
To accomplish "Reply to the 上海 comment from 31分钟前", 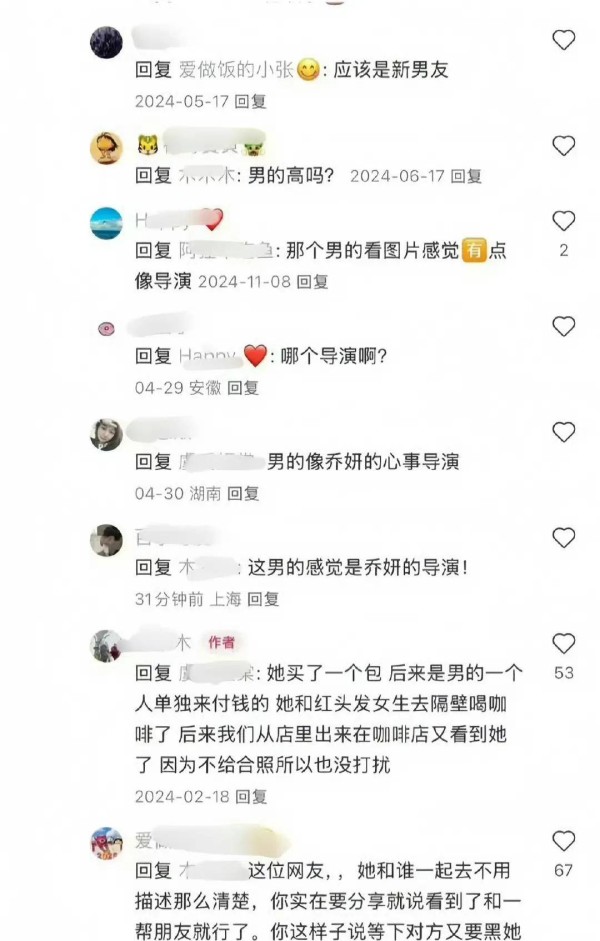I will pyautogui.click(x=263, y=599).
